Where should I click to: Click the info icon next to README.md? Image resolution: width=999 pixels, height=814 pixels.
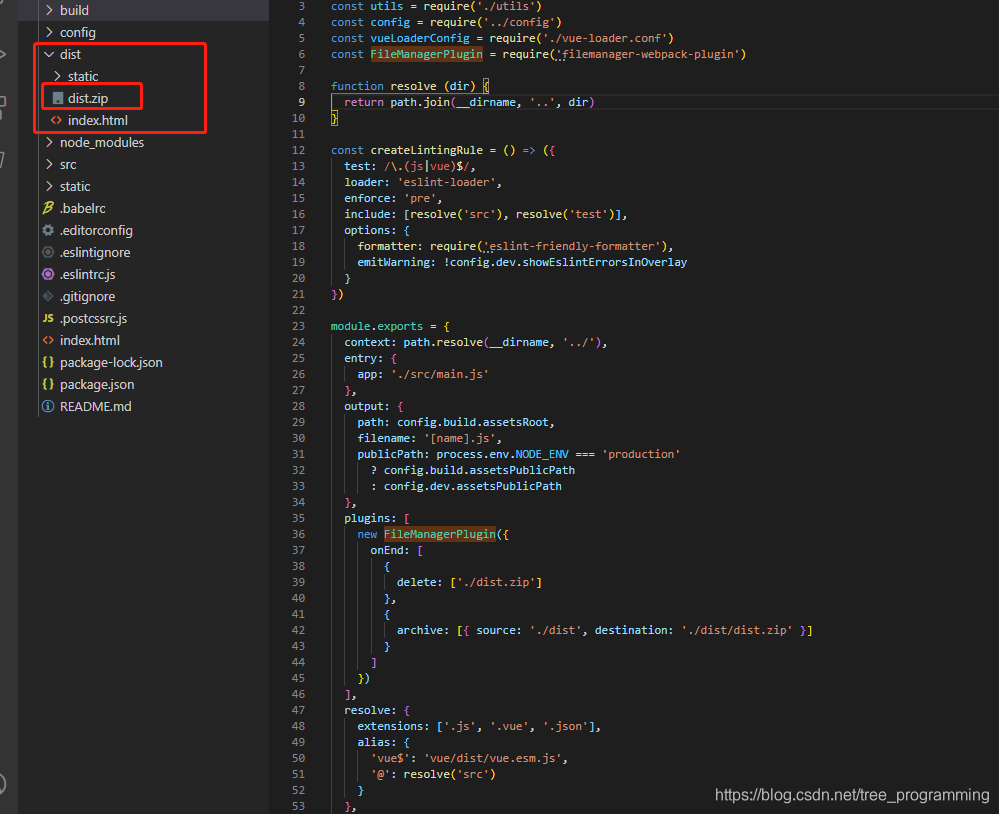pos(48,406)
